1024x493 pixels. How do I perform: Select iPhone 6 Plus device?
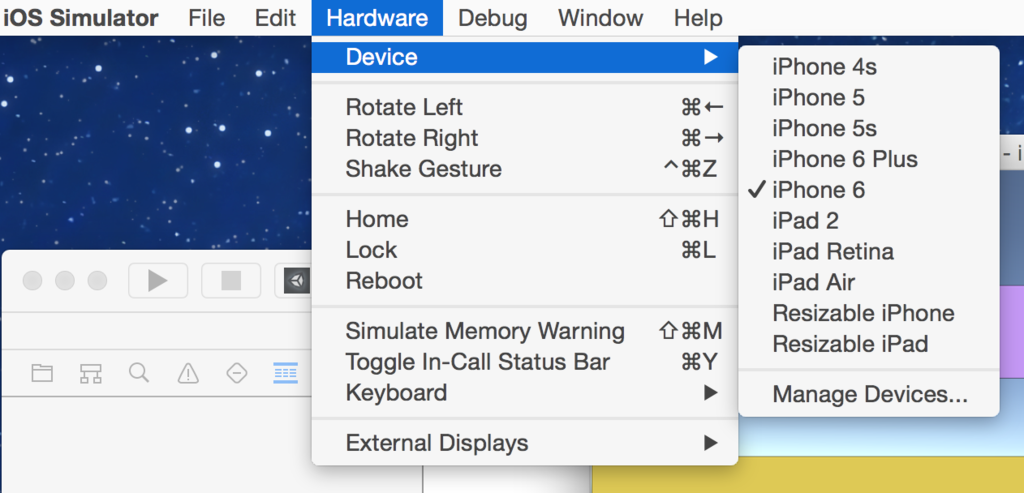[x=869, y=159]
